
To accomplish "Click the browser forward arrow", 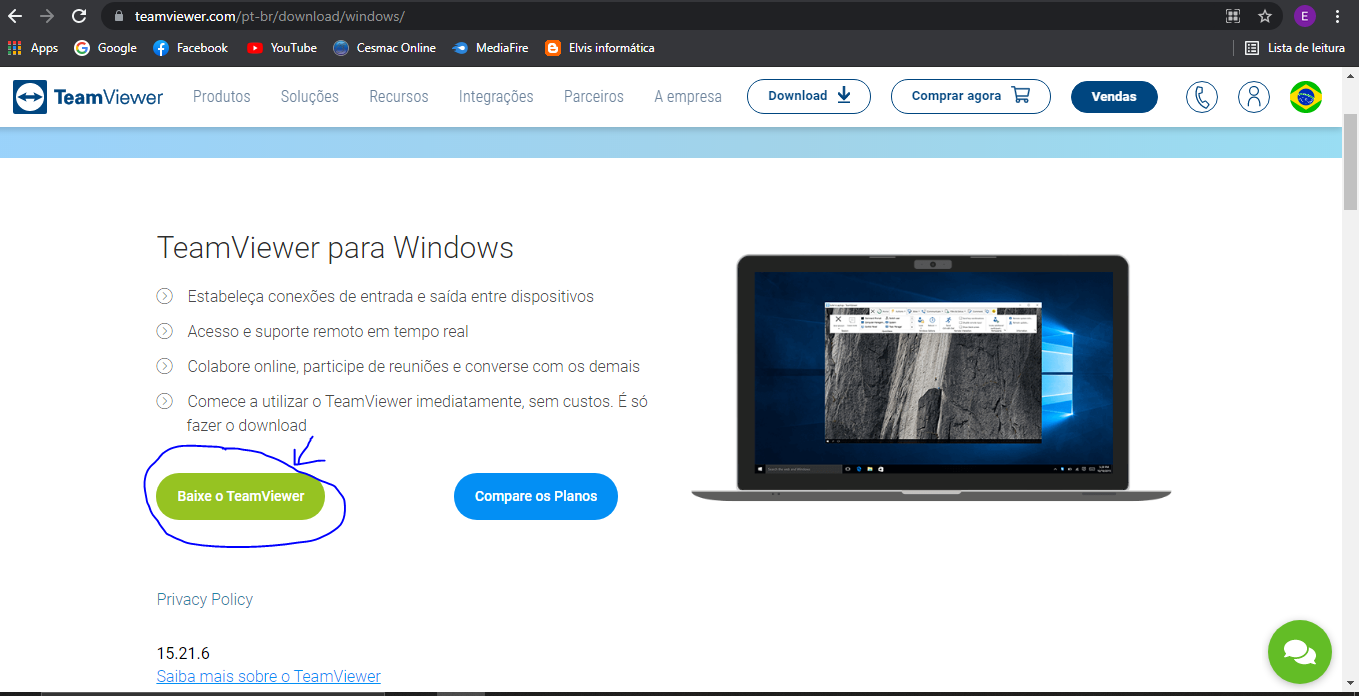I will pos(46,16).
